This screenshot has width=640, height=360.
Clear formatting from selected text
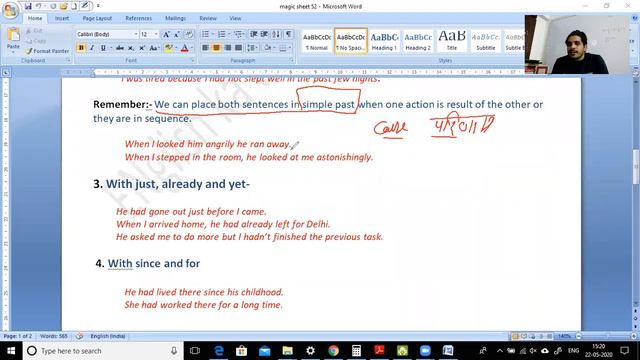[189, 35]
